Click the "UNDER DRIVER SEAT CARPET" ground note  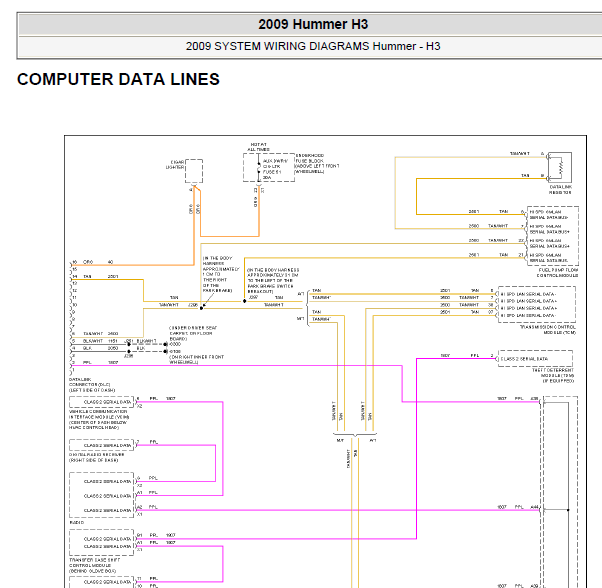click(193, 333)
